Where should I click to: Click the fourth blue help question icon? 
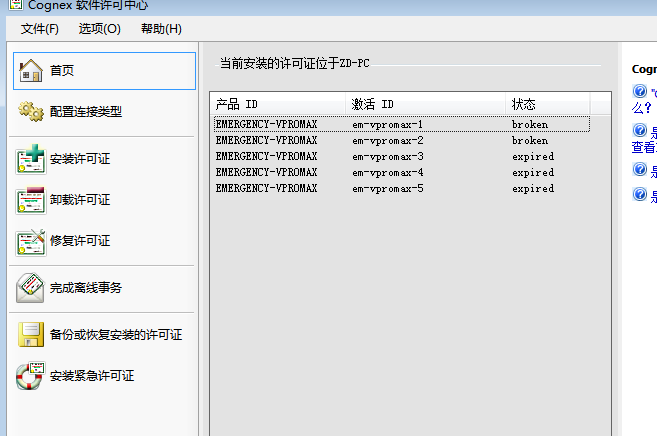[x=640, y=194]
